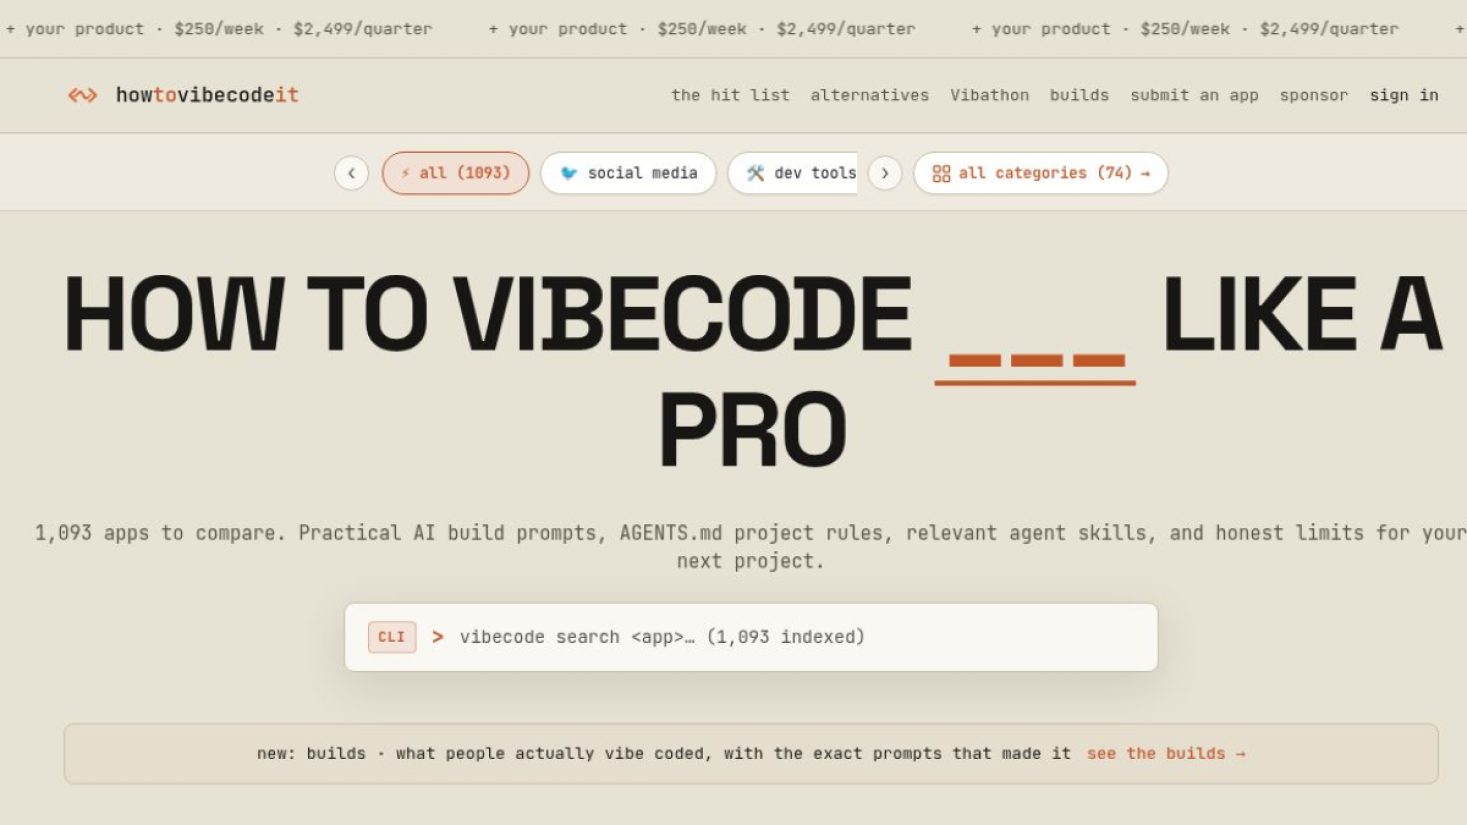The height and width of the screenshot is (825, 1467).
Task: Filter by dev tools category
Action: [x=793, y=173]
